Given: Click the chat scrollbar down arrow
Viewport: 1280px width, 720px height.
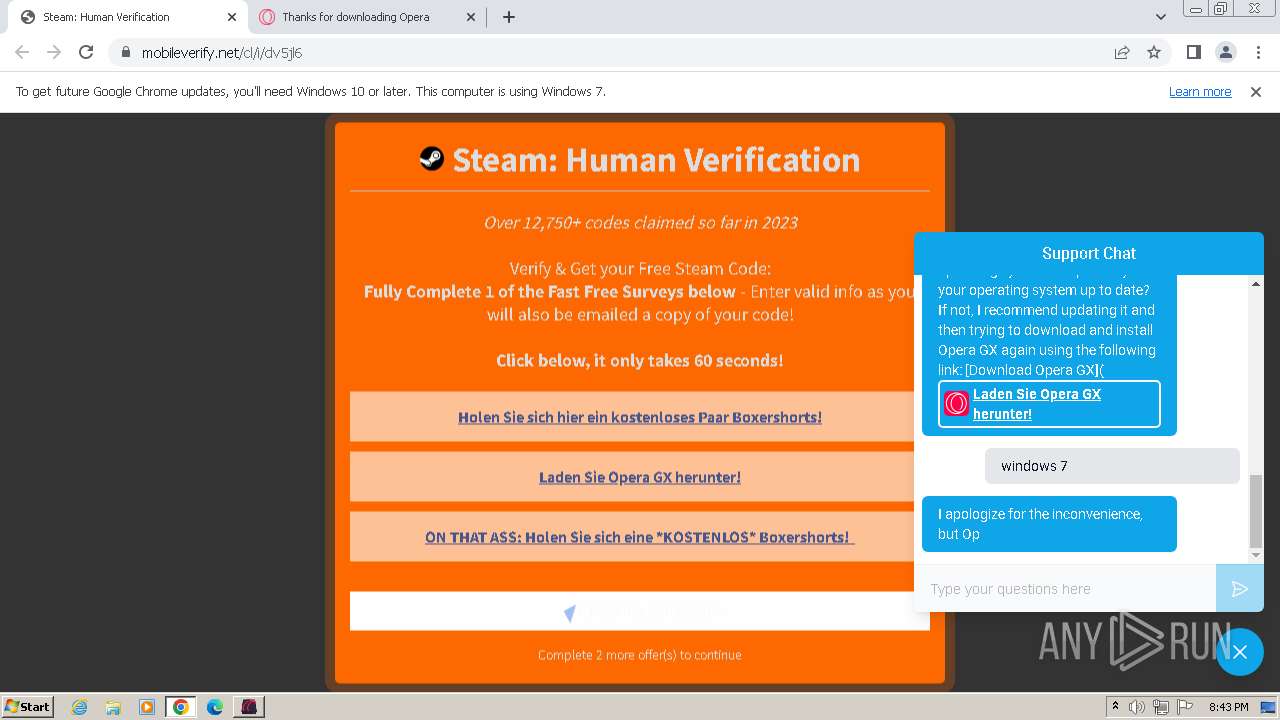Looking at the screenshot, I should click(x=1256, y=555).
